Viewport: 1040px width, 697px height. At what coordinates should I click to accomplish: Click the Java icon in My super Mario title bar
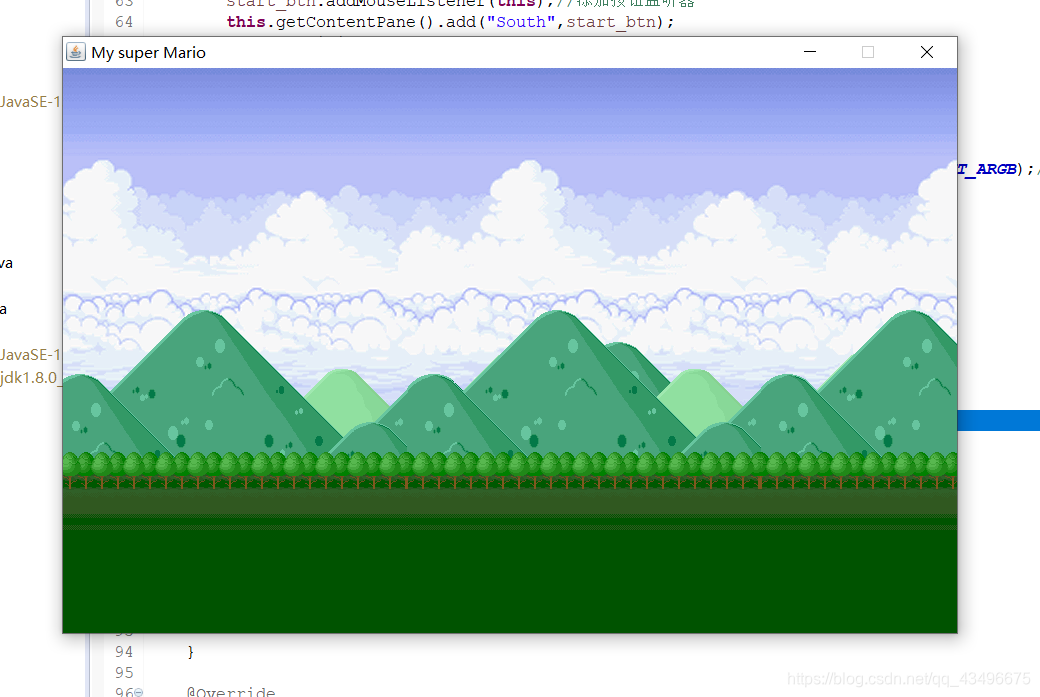tap(76, 52)
